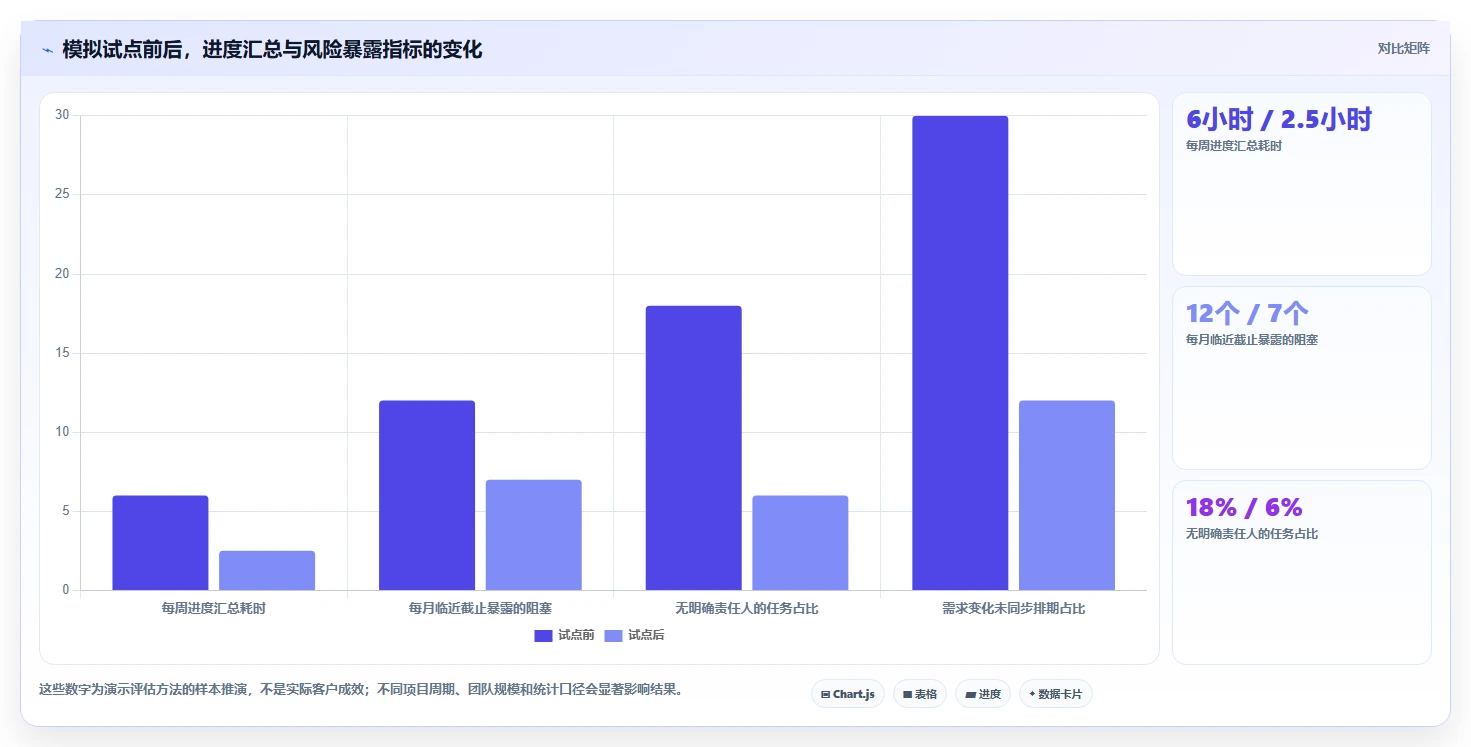The height and width of the screenshot is (747, 1471).
Task: Toggle the 试点后 legend item
Action: (634, 635)
